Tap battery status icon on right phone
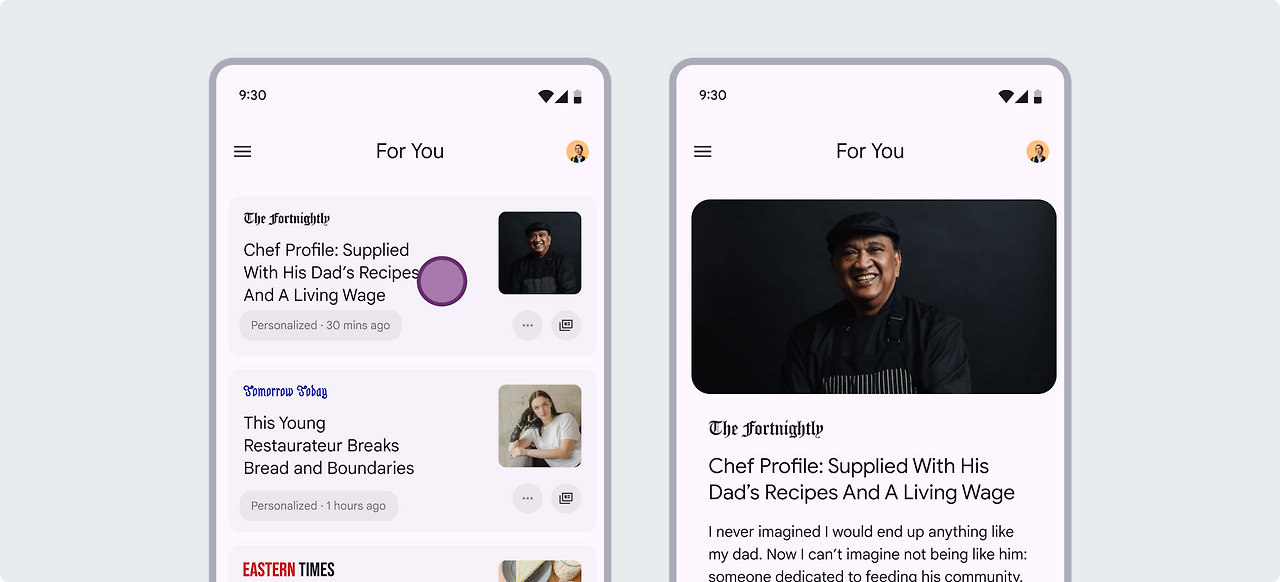1280x582 pixels. click(1038, 96)
